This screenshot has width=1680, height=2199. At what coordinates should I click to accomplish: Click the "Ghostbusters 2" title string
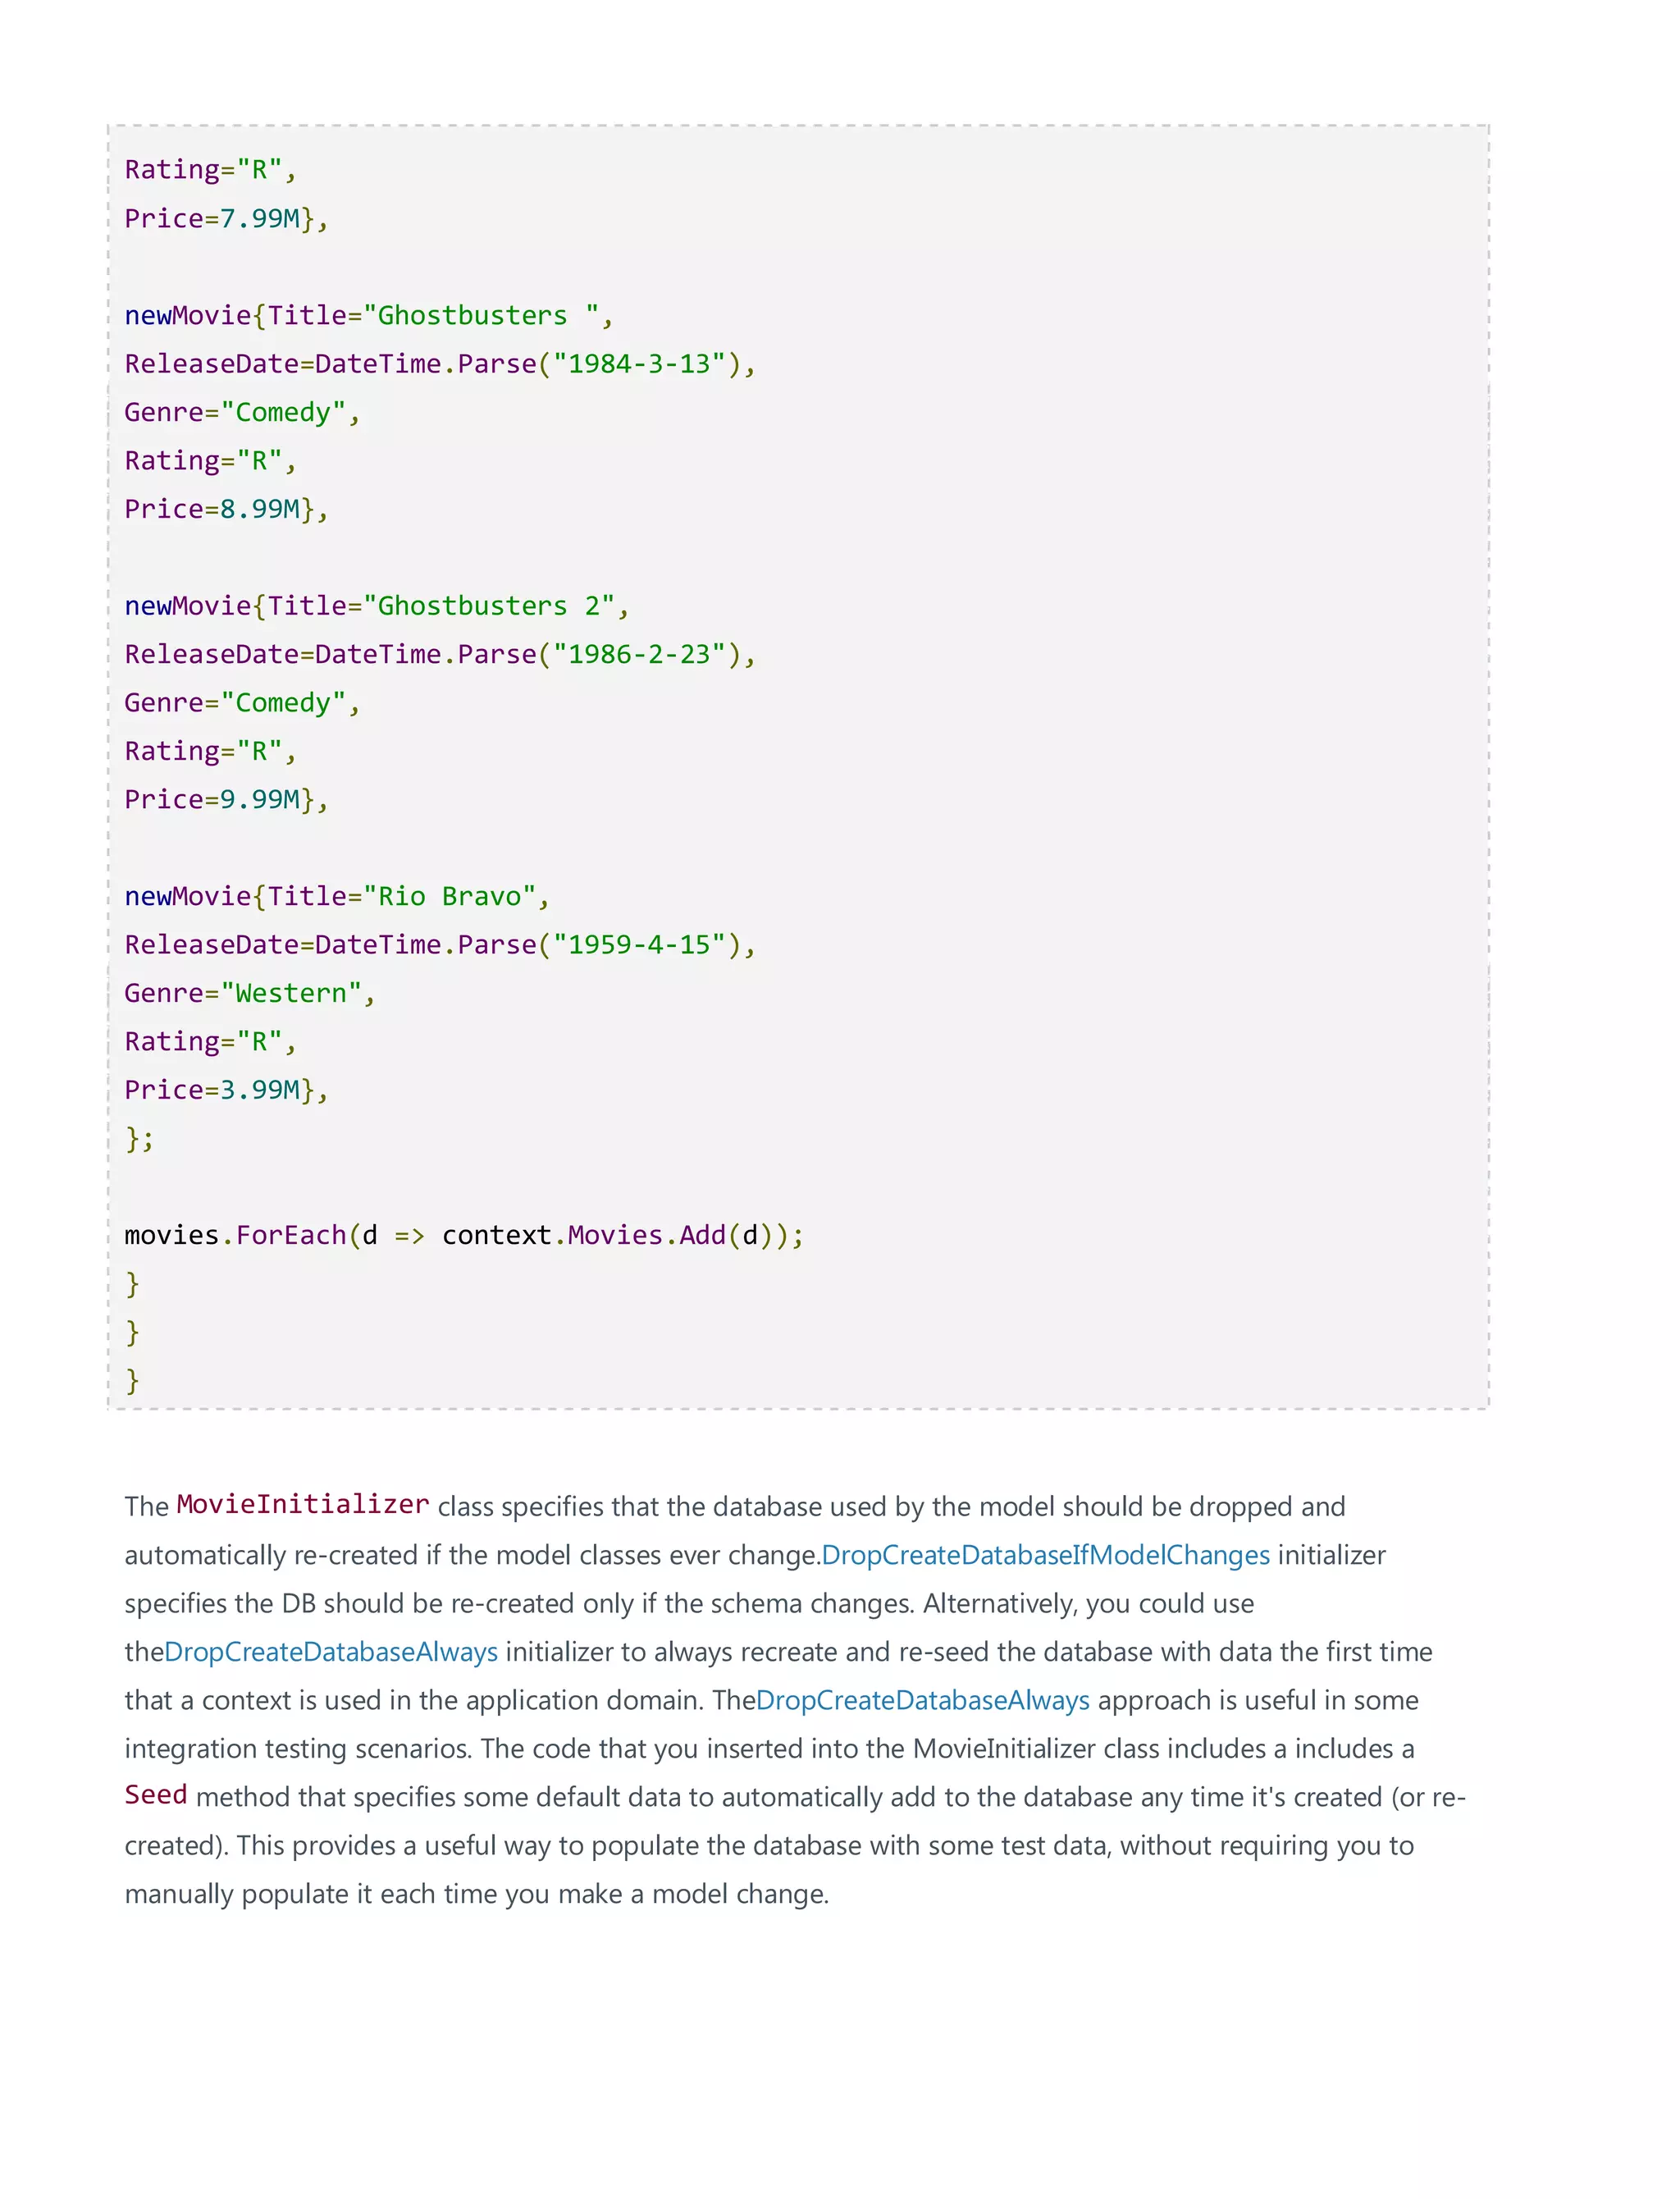[x=488, y=606]
